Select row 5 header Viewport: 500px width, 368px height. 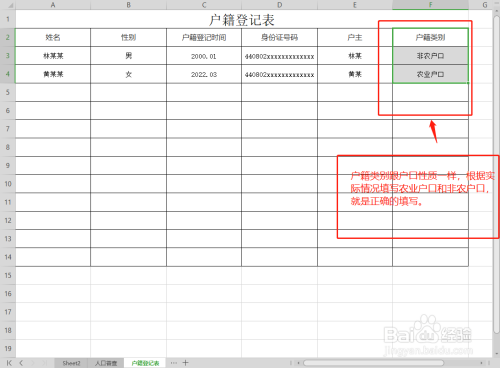(x=8, y=92)
